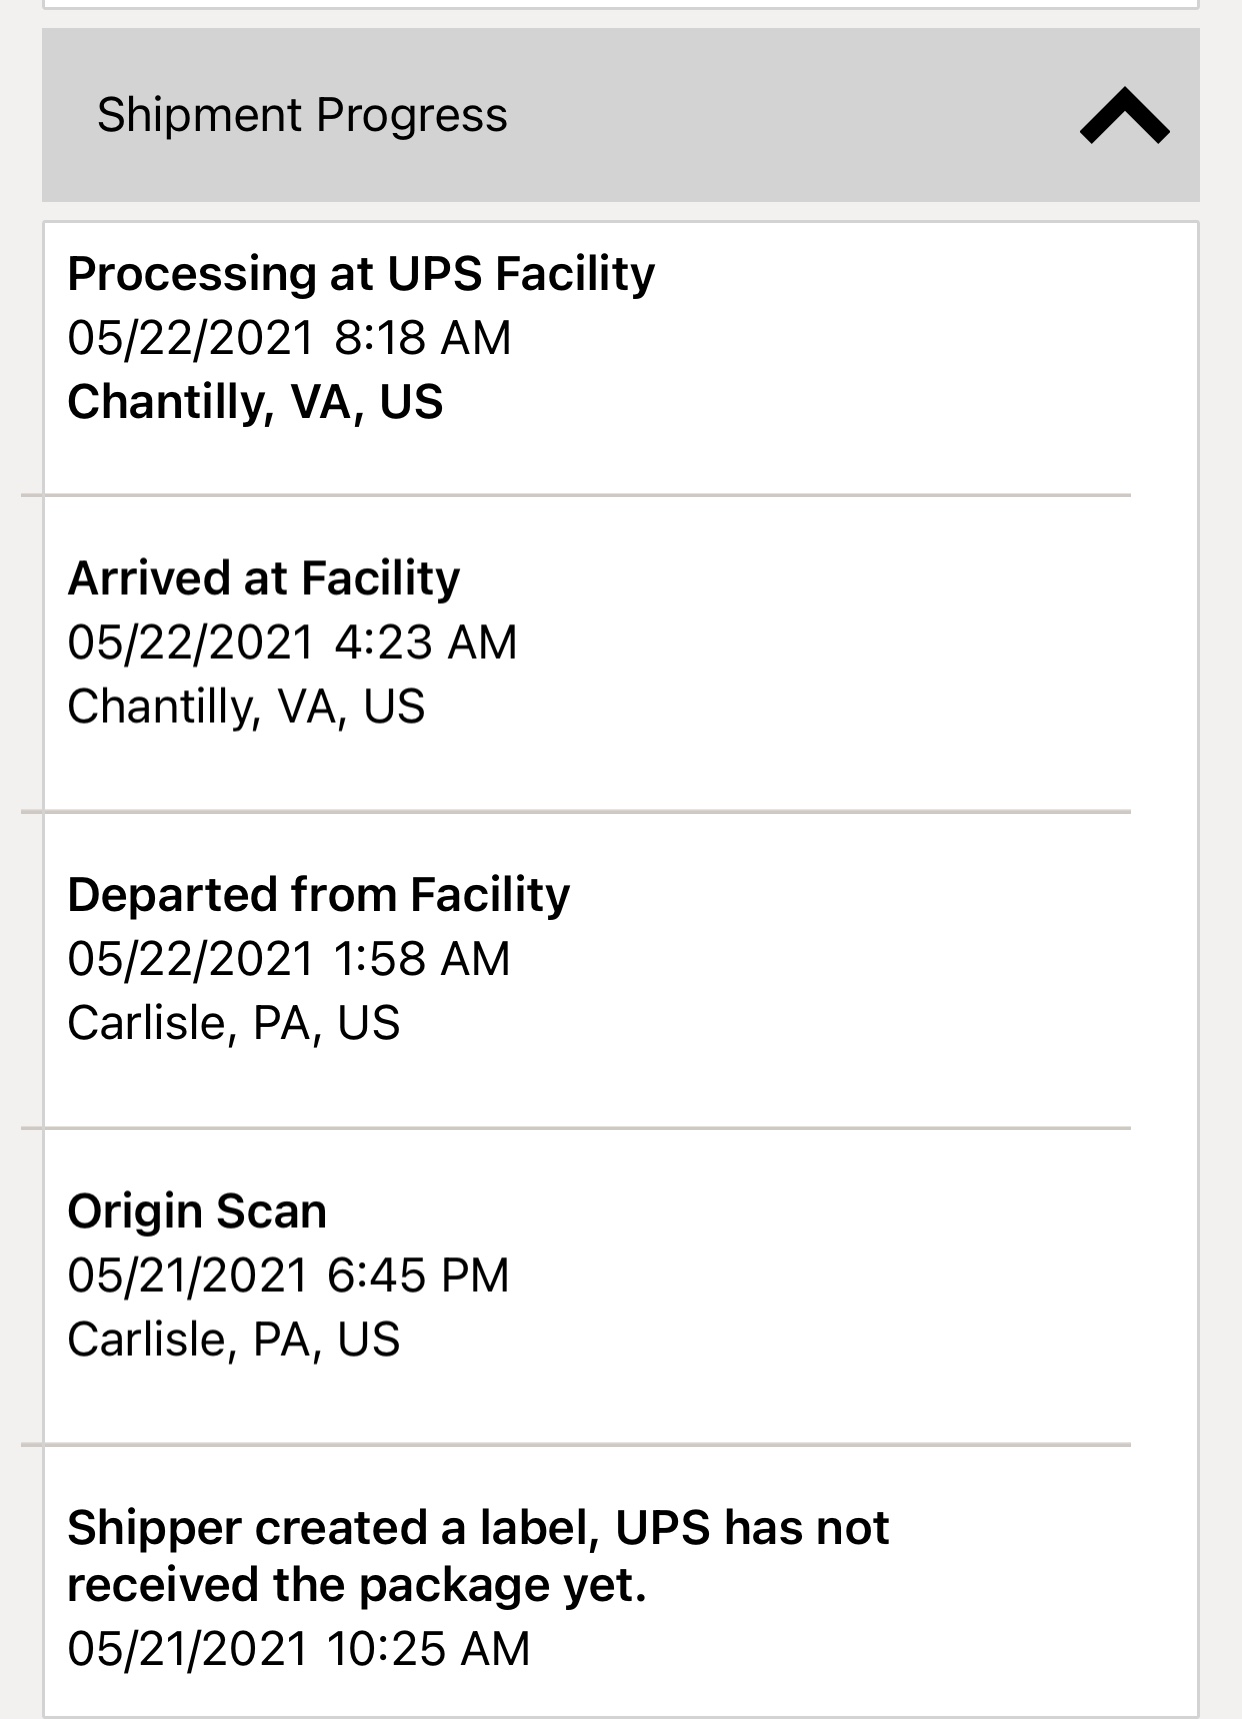Tap the 4:23 AM arrival timestamp
The height and width of the screenshot is (1719, 1242).
pyautogui.click(x=292, y=642)
